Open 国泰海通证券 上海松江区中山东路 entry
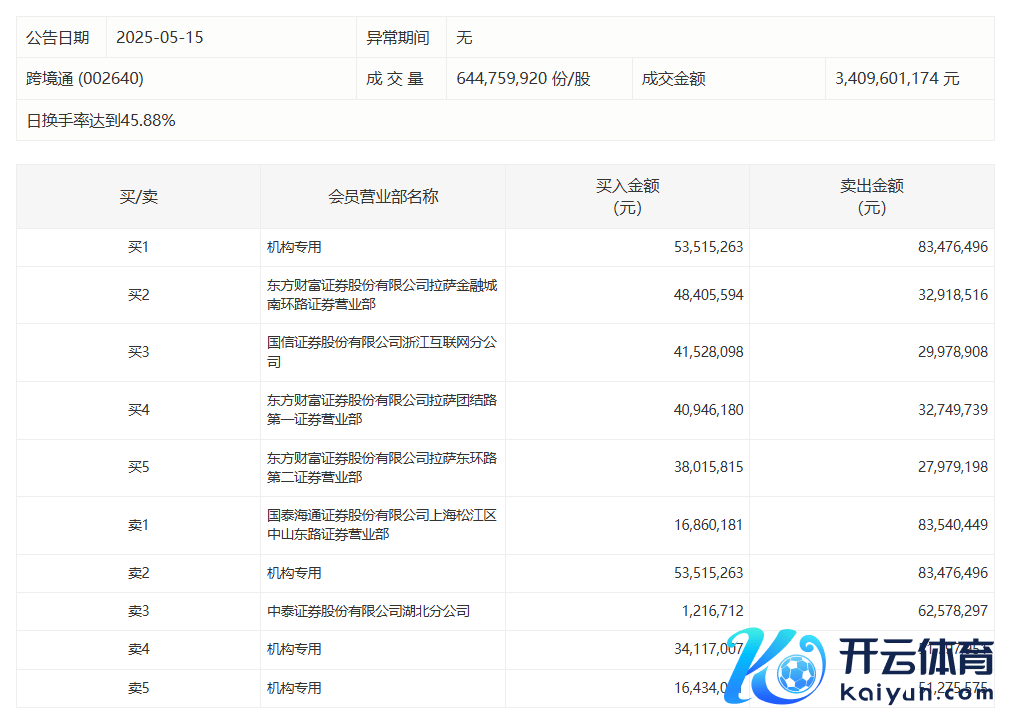Image resolution: width=1009 pixels, height=726 pixels. pyautogui.click(x=381, y=525)
